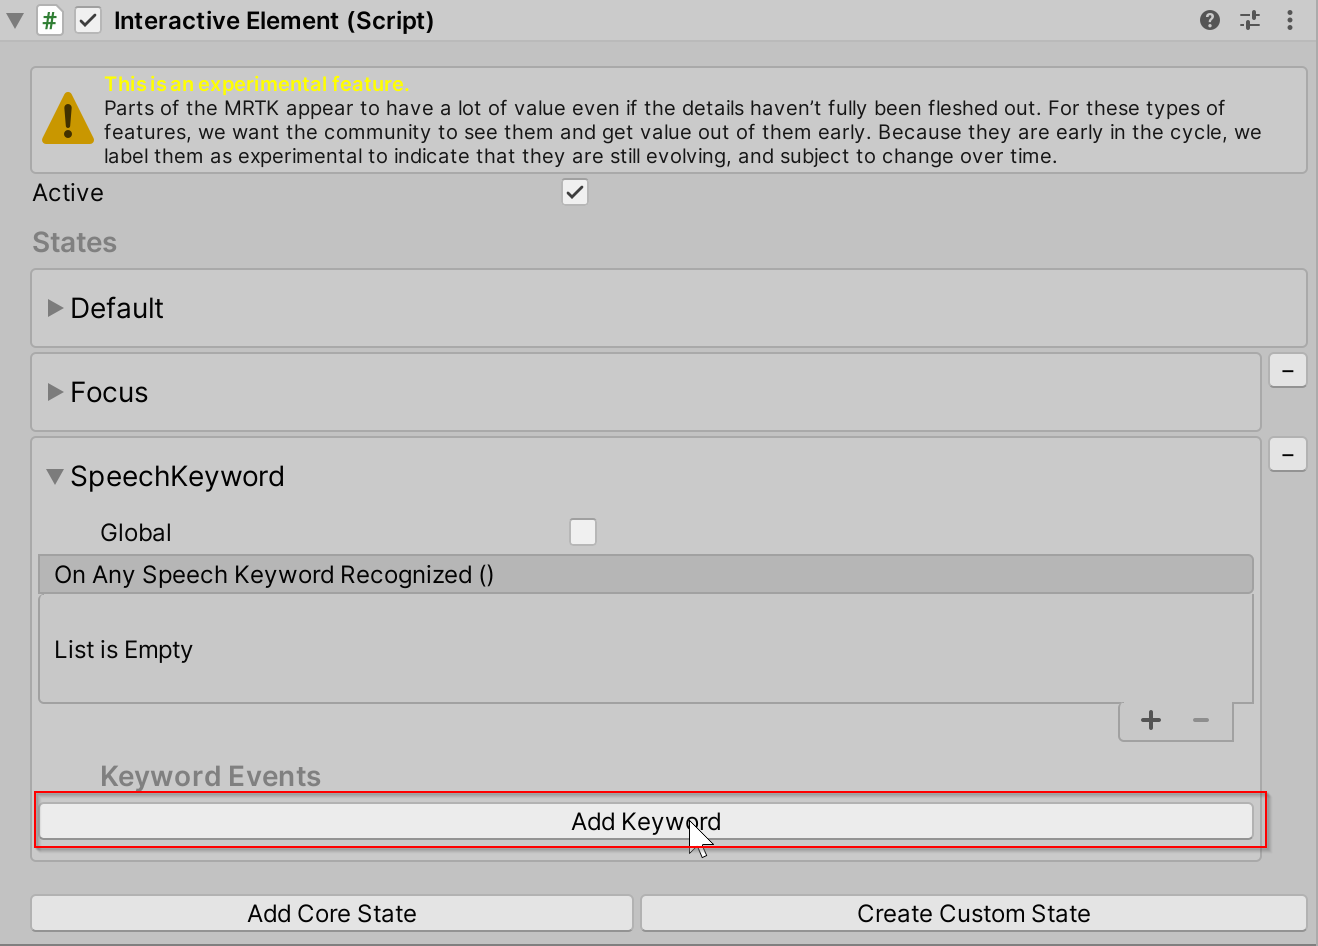1318x946 pixels.
Task: Click the Global property label
Action: (x=136, y=532)
